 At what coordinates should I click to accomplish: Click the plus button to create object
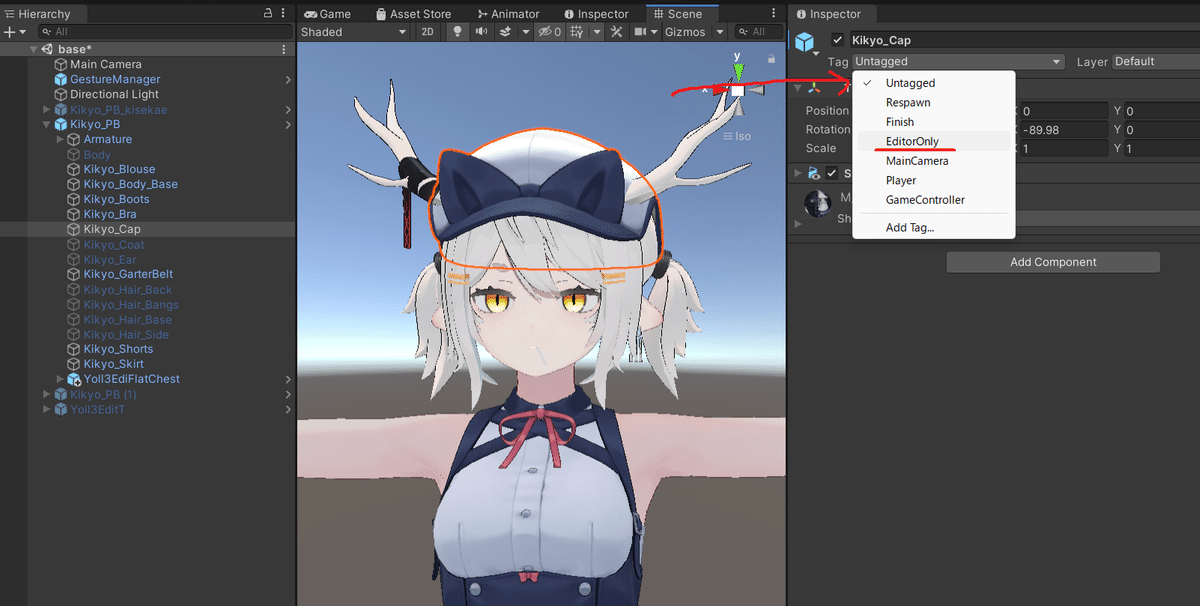click(x=10, y=32)
